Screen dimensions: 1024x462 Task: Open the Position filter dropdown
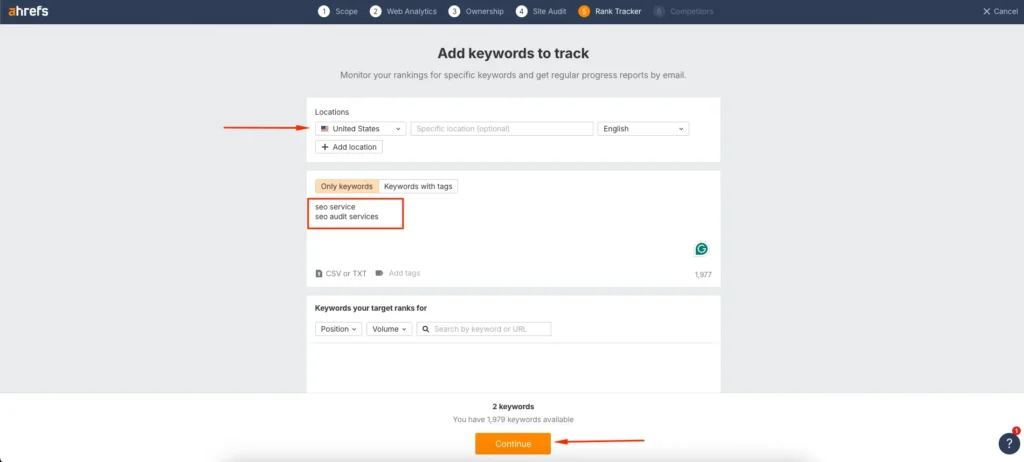(338, 329)
